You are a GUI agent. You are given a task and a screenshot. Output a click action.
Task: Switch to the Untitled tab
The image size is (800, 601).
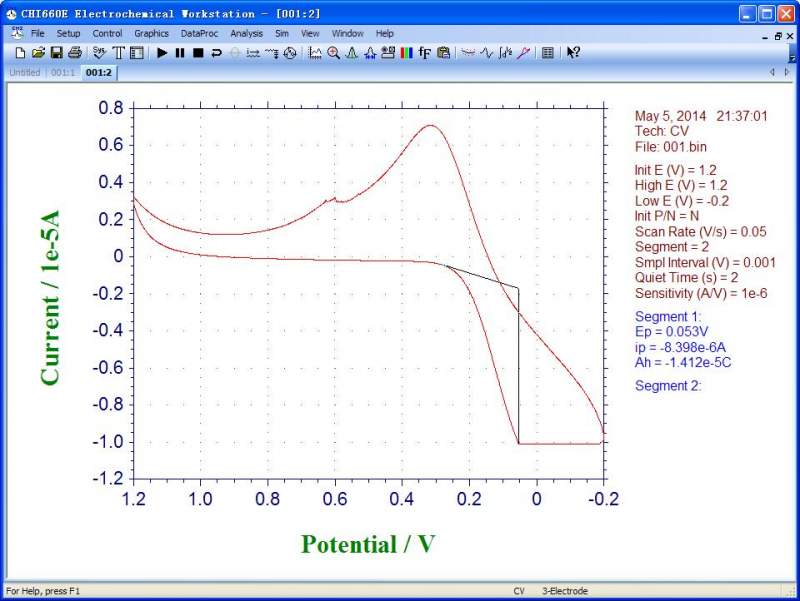tap(24, 72)
